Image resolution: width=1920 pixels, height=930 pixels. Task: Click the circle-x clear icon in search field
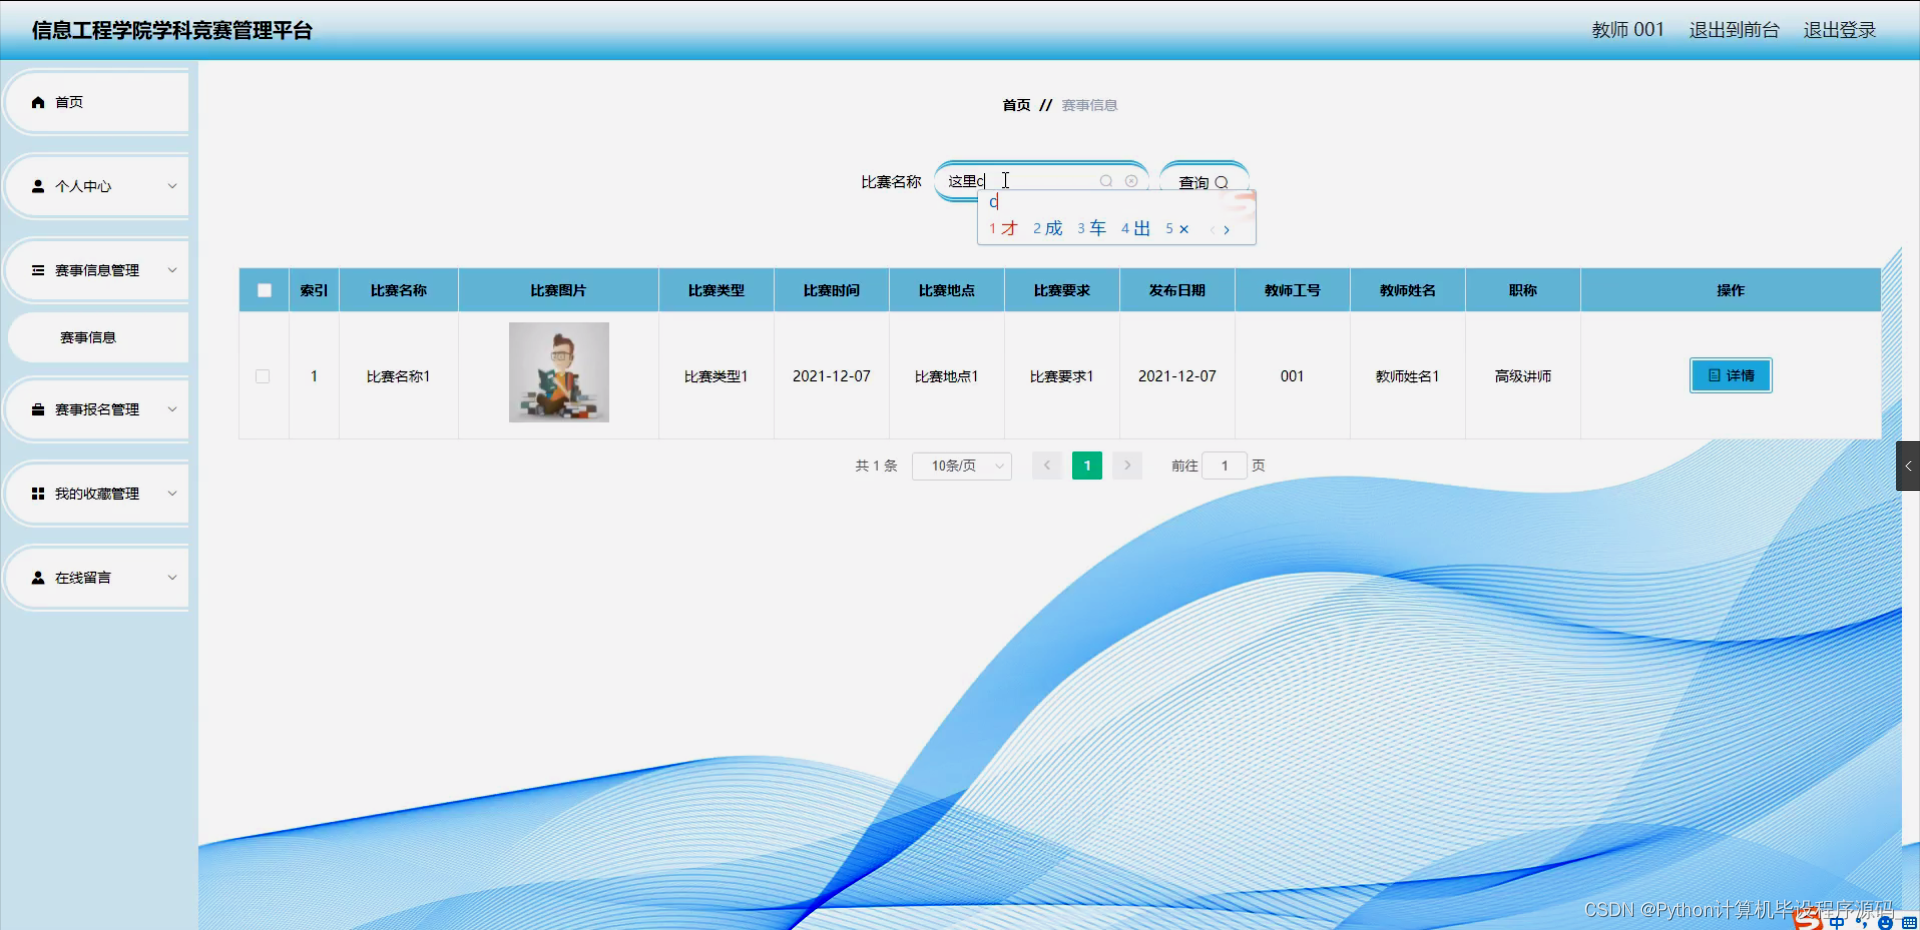coord(1131,180)
